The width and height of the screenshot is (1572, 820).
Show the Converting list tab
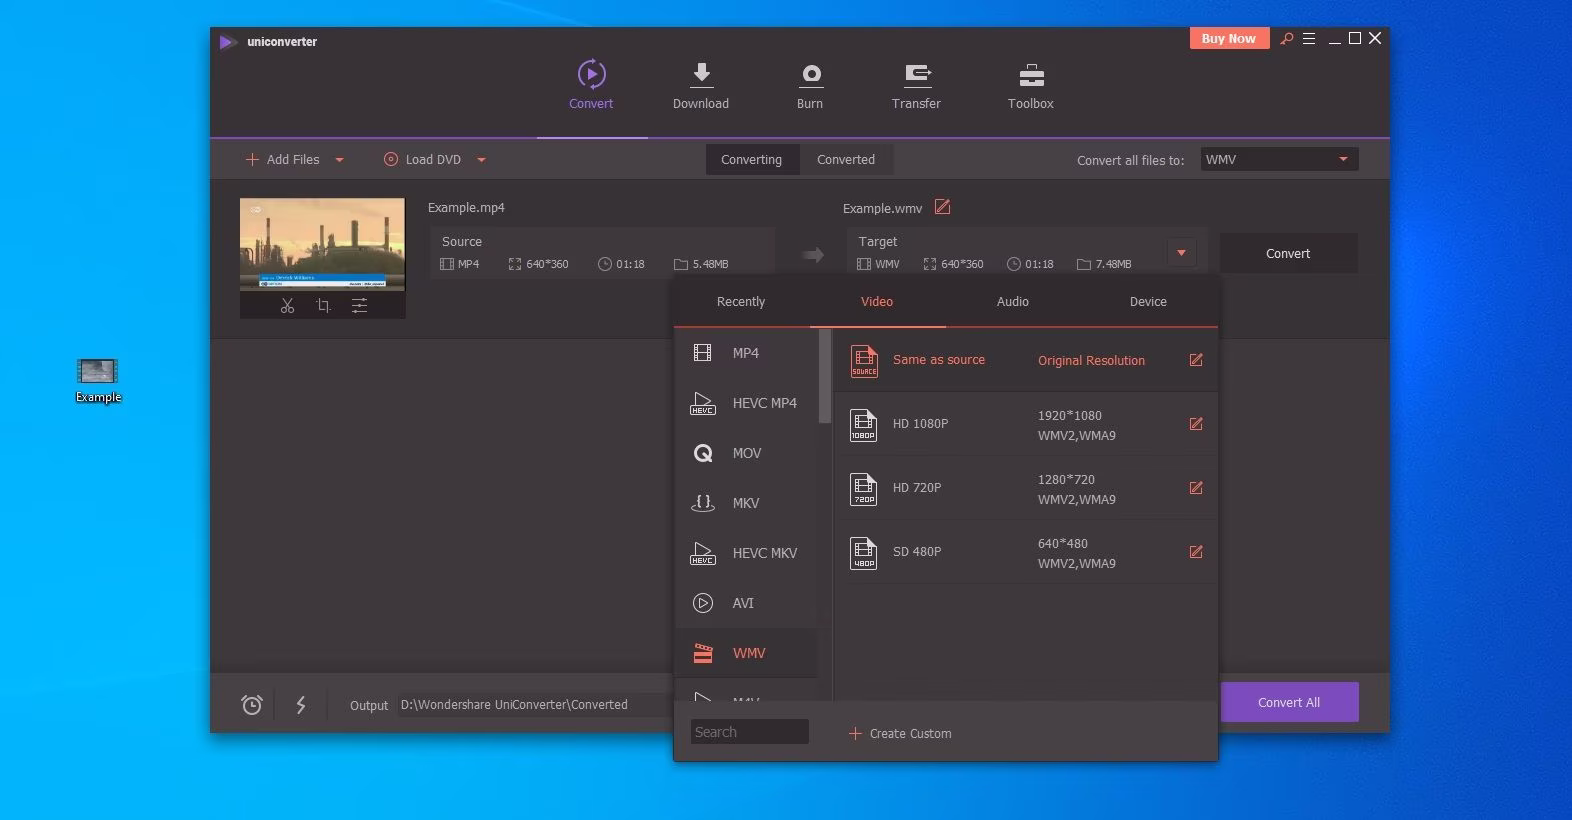(752, 160)
